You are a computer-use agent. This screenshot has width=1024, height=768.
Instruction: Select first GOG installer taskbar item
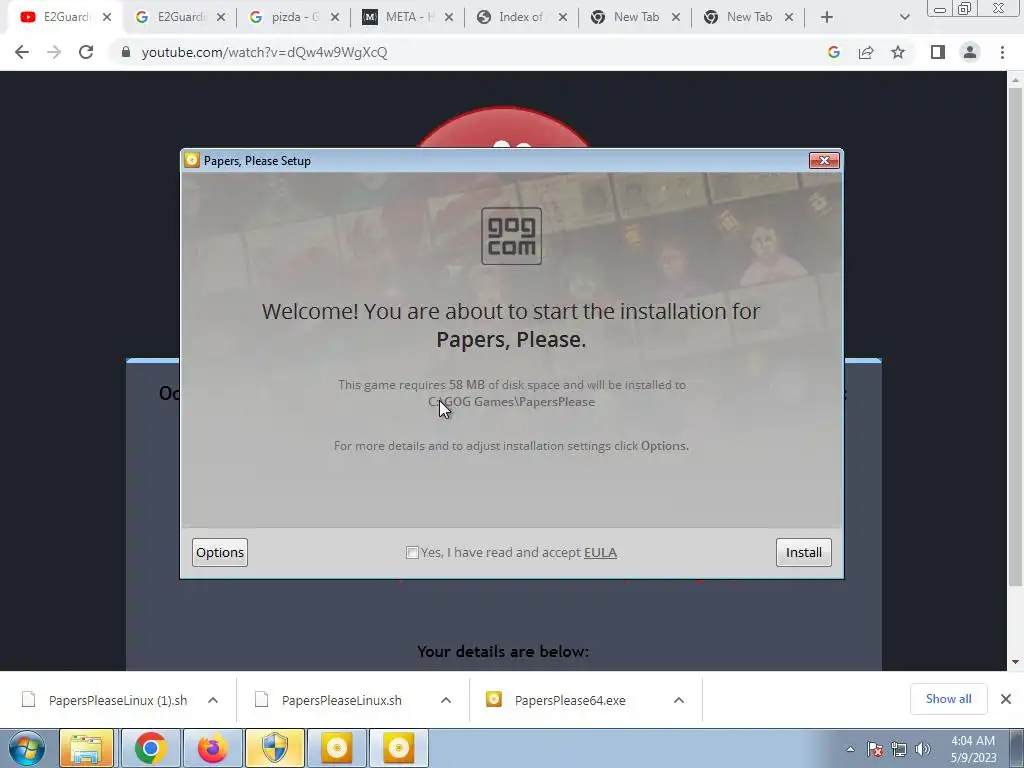pos(337,748)
